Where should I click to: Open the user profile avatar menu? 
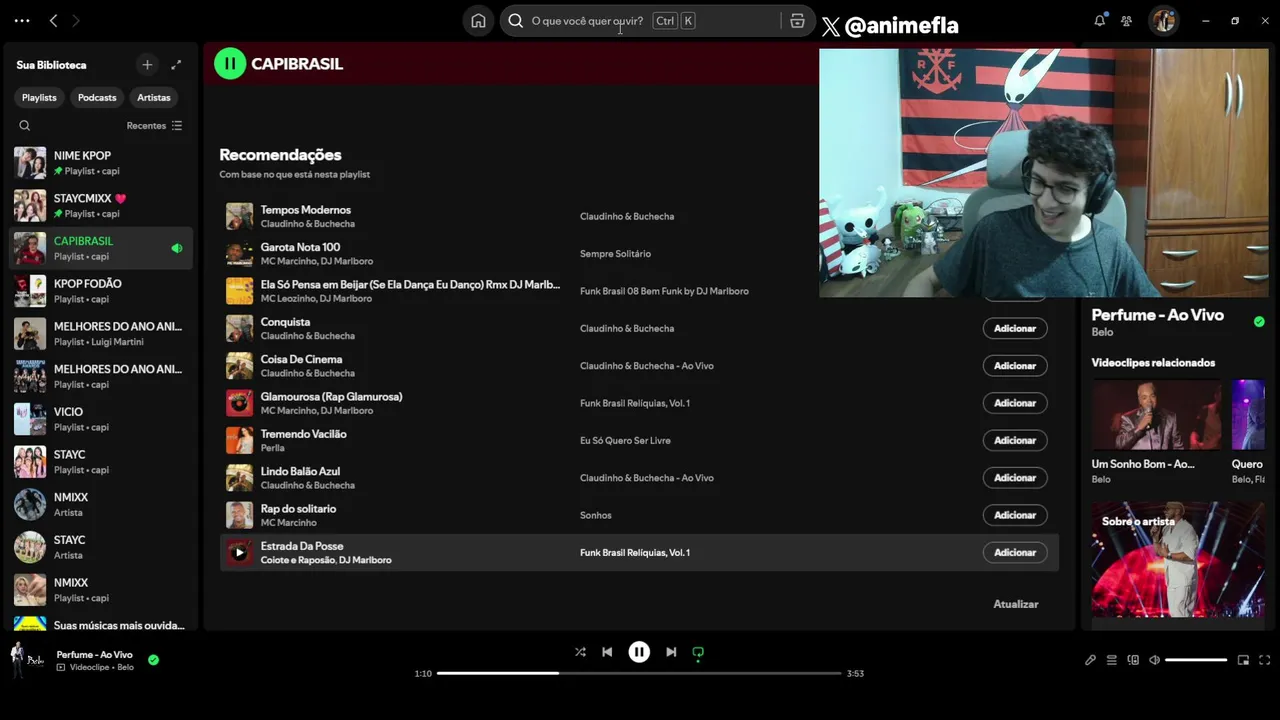pyautogui.click(x=1163, y=21)
